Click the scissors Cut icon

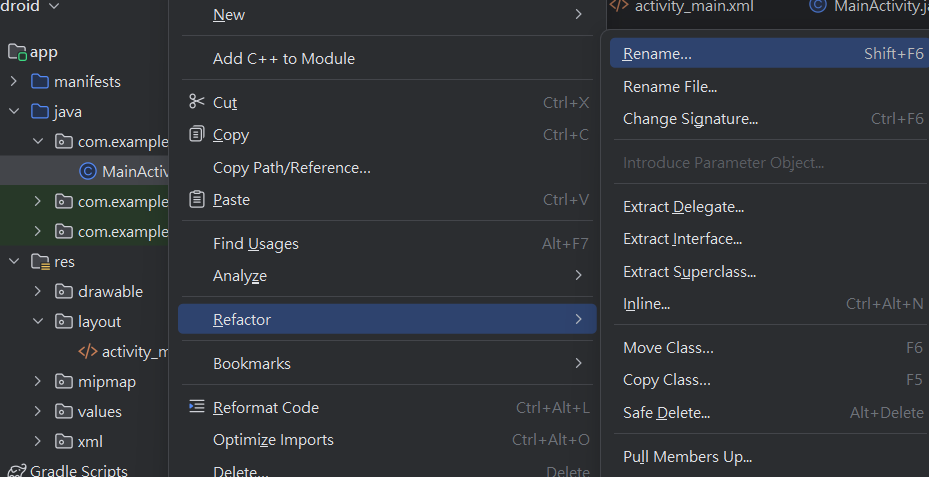click(x=196, y=102)
